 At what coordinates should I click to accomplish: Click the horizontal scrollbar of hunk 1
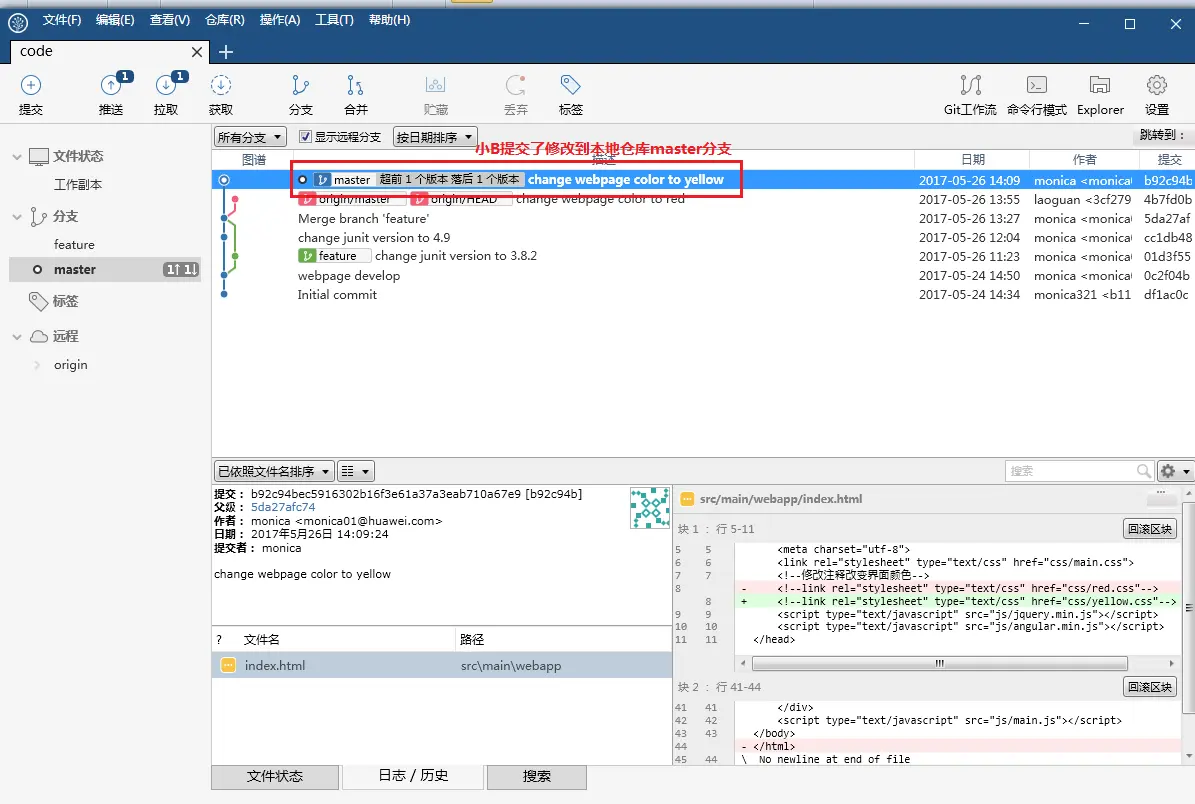click(940, 664)
